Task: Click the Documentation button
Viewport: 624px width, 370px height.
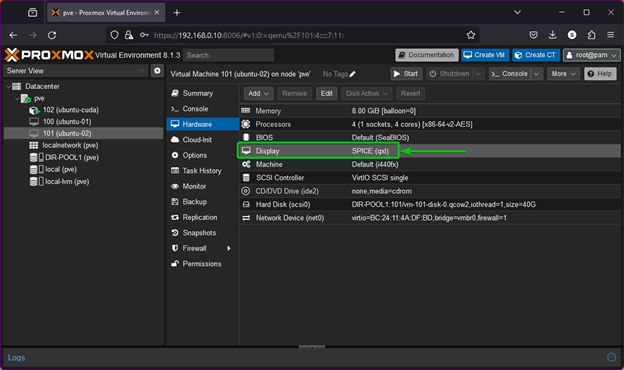Action: (427, 55)
